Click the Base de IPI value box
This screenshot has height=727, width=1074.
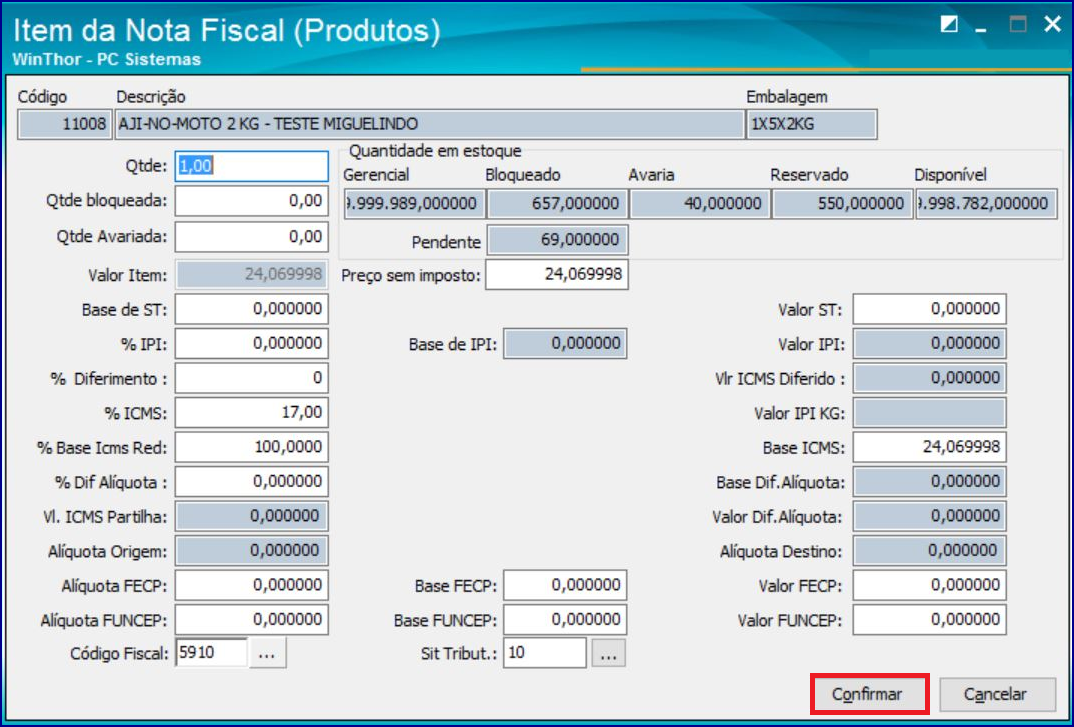(x=565, y=343)
